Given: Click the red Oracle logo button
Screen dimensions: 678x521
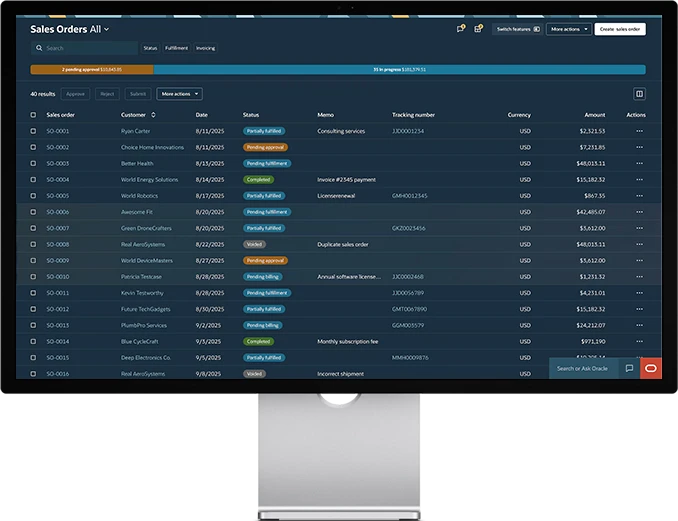Looking at the screenshot, I should pyautogui.click(x=651, y=368).
